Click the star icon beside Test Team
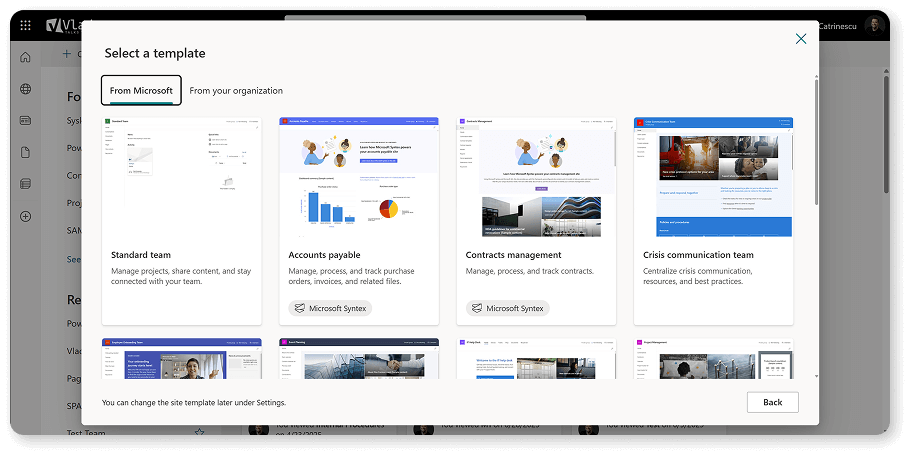The width and height of the screenshot is (910, 455). point(200,432)
